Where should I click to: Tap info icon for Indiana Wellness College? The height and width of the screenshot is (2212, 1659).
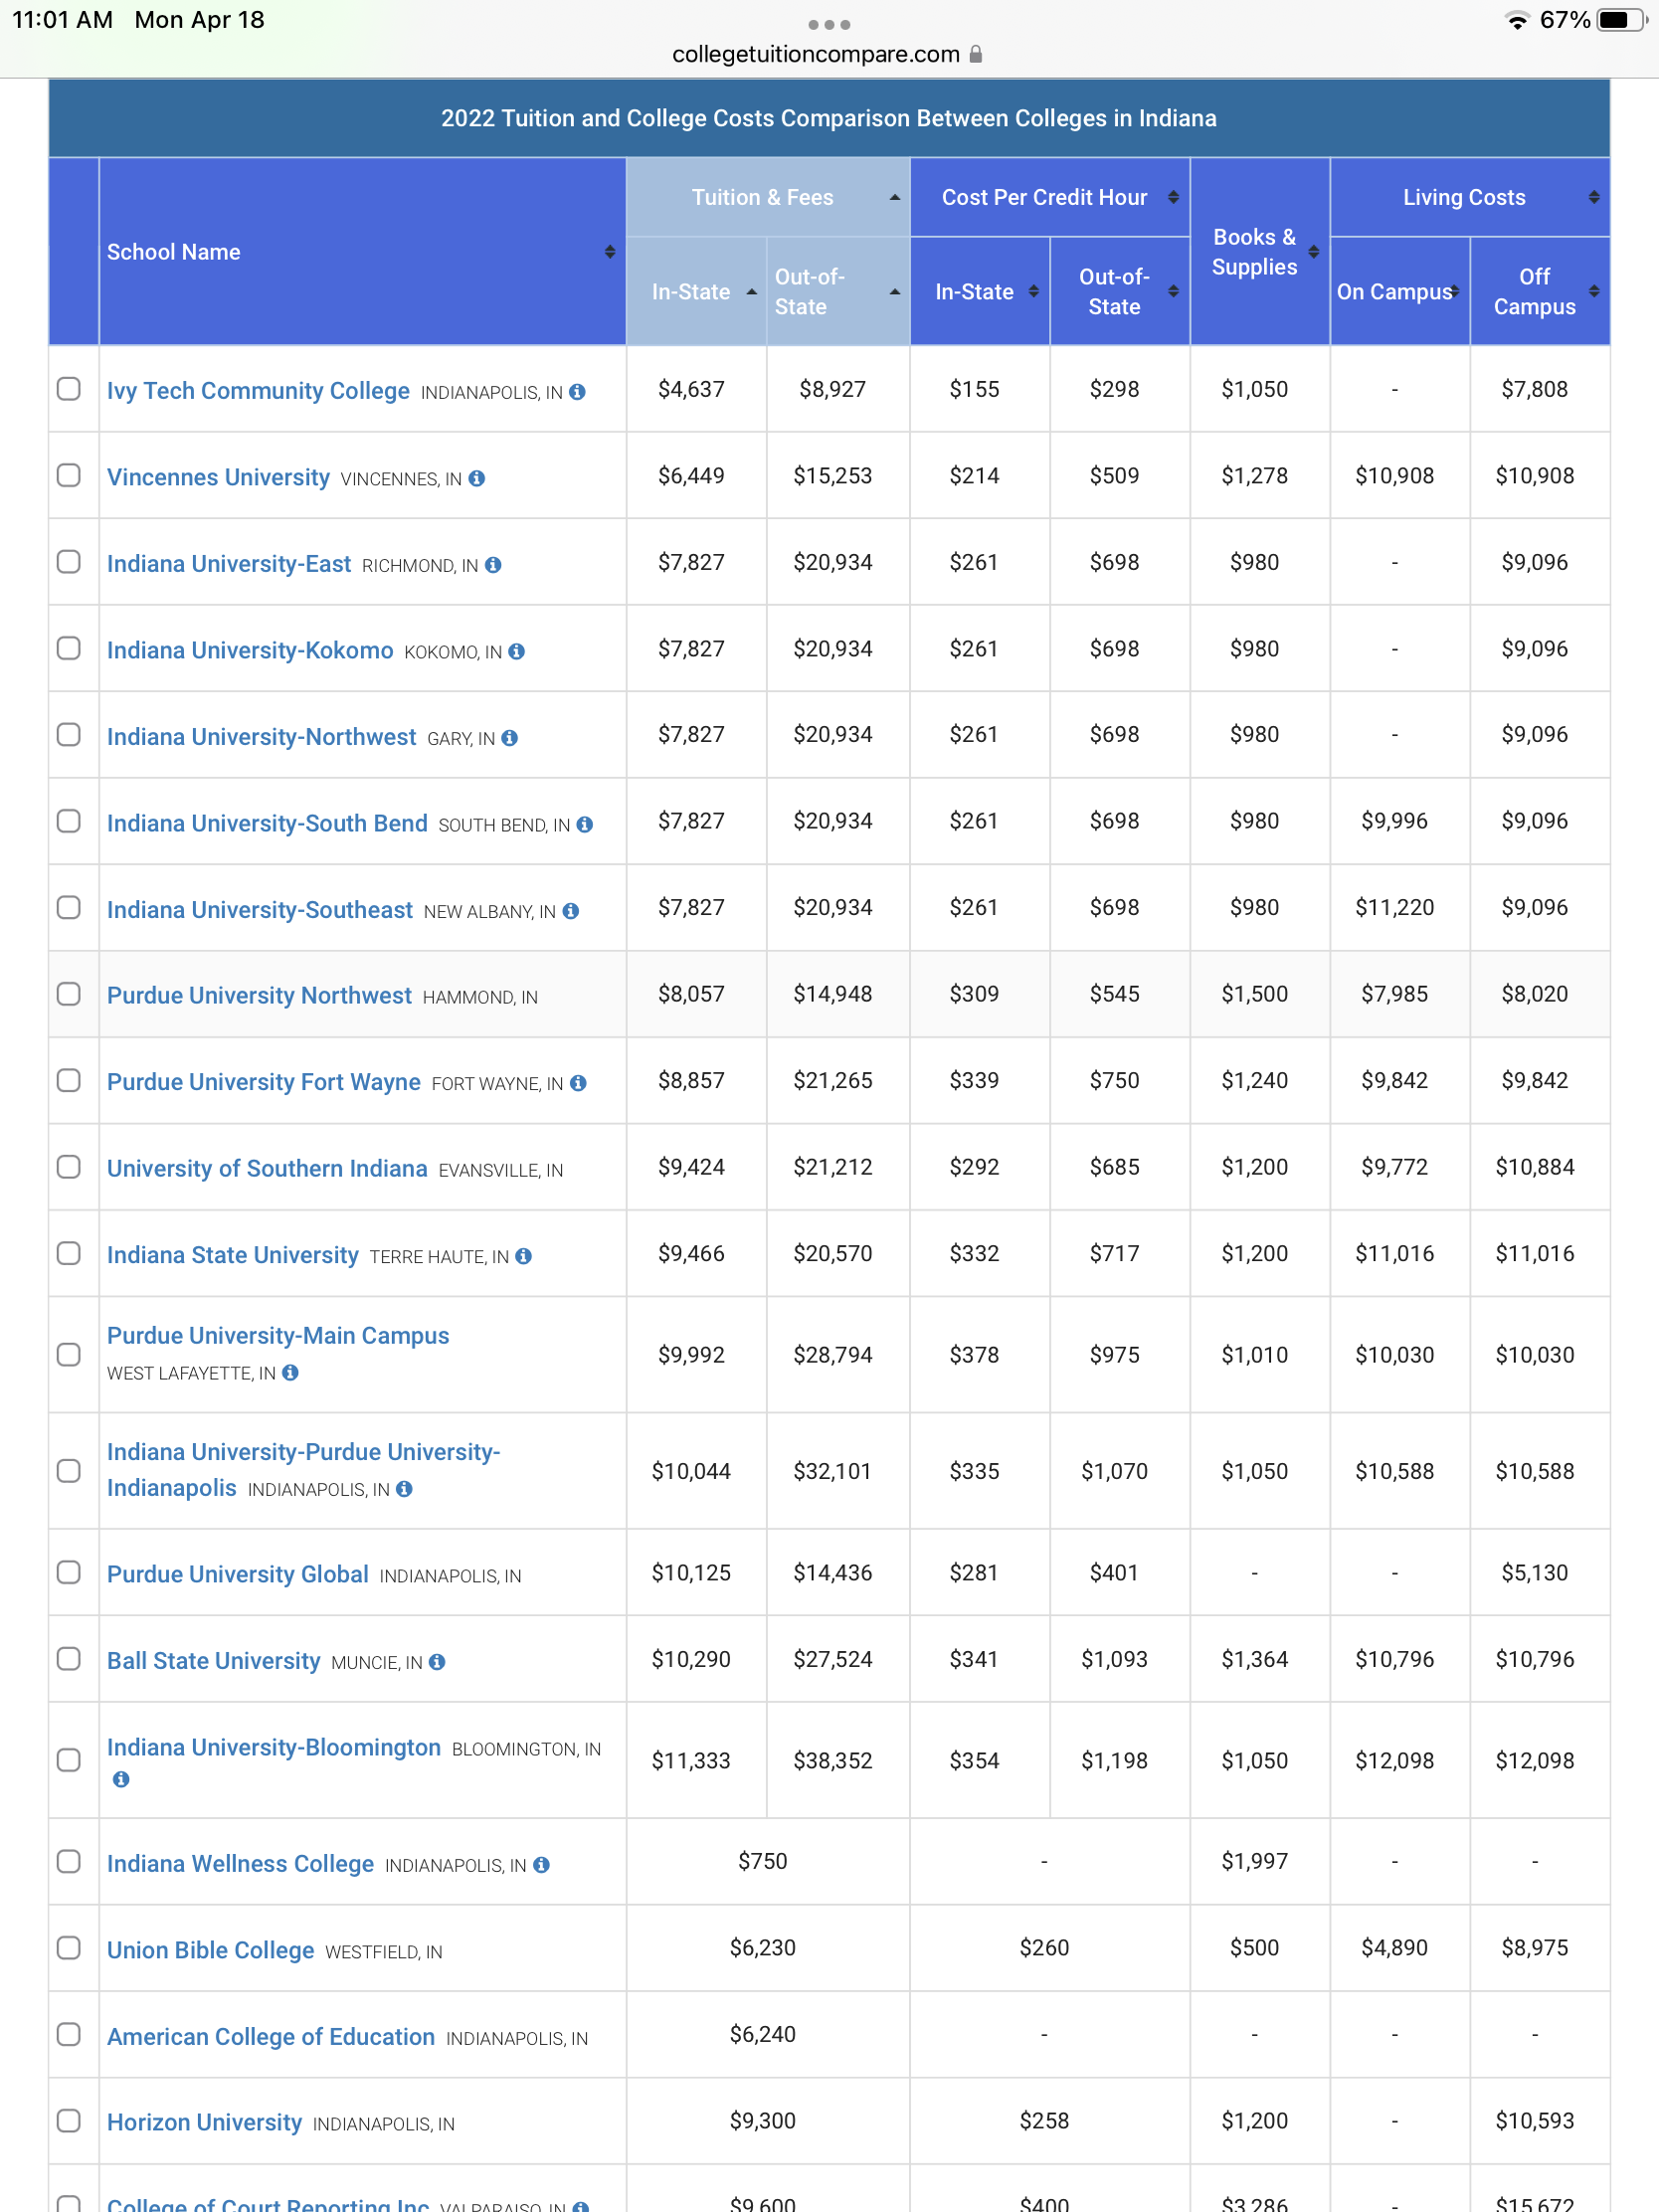pos(541,1865)
